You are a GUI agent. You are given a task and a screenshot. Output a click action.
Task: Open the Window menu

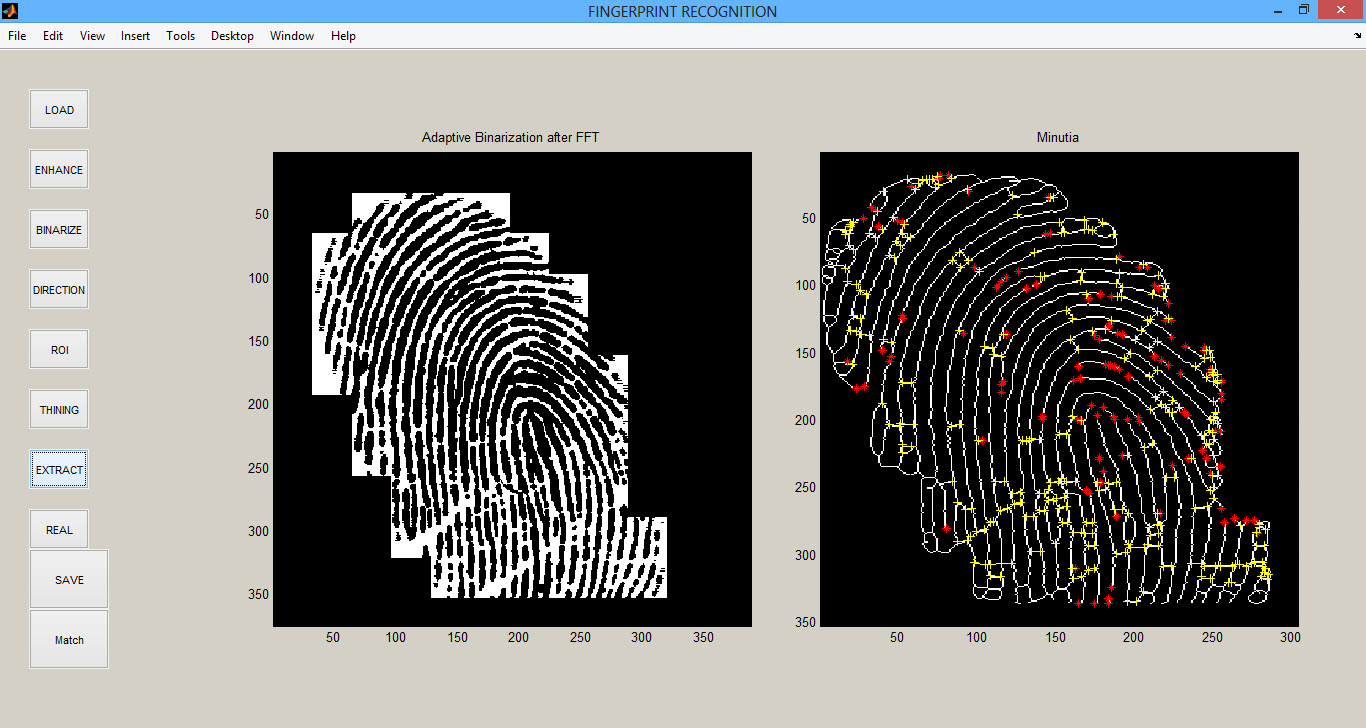(292, 36)
